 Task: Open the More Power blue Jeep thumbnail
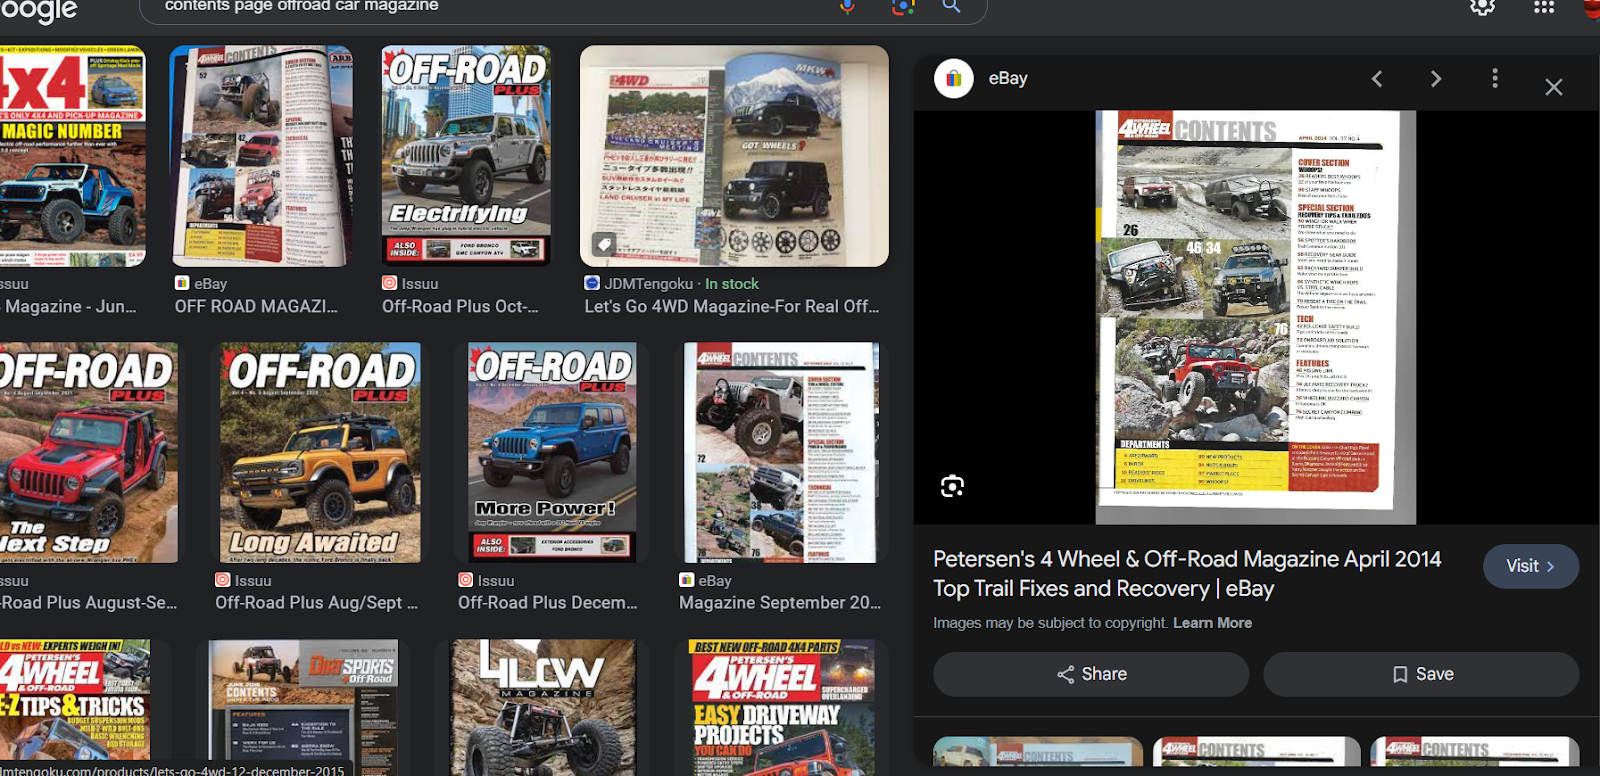coord(552,452)
